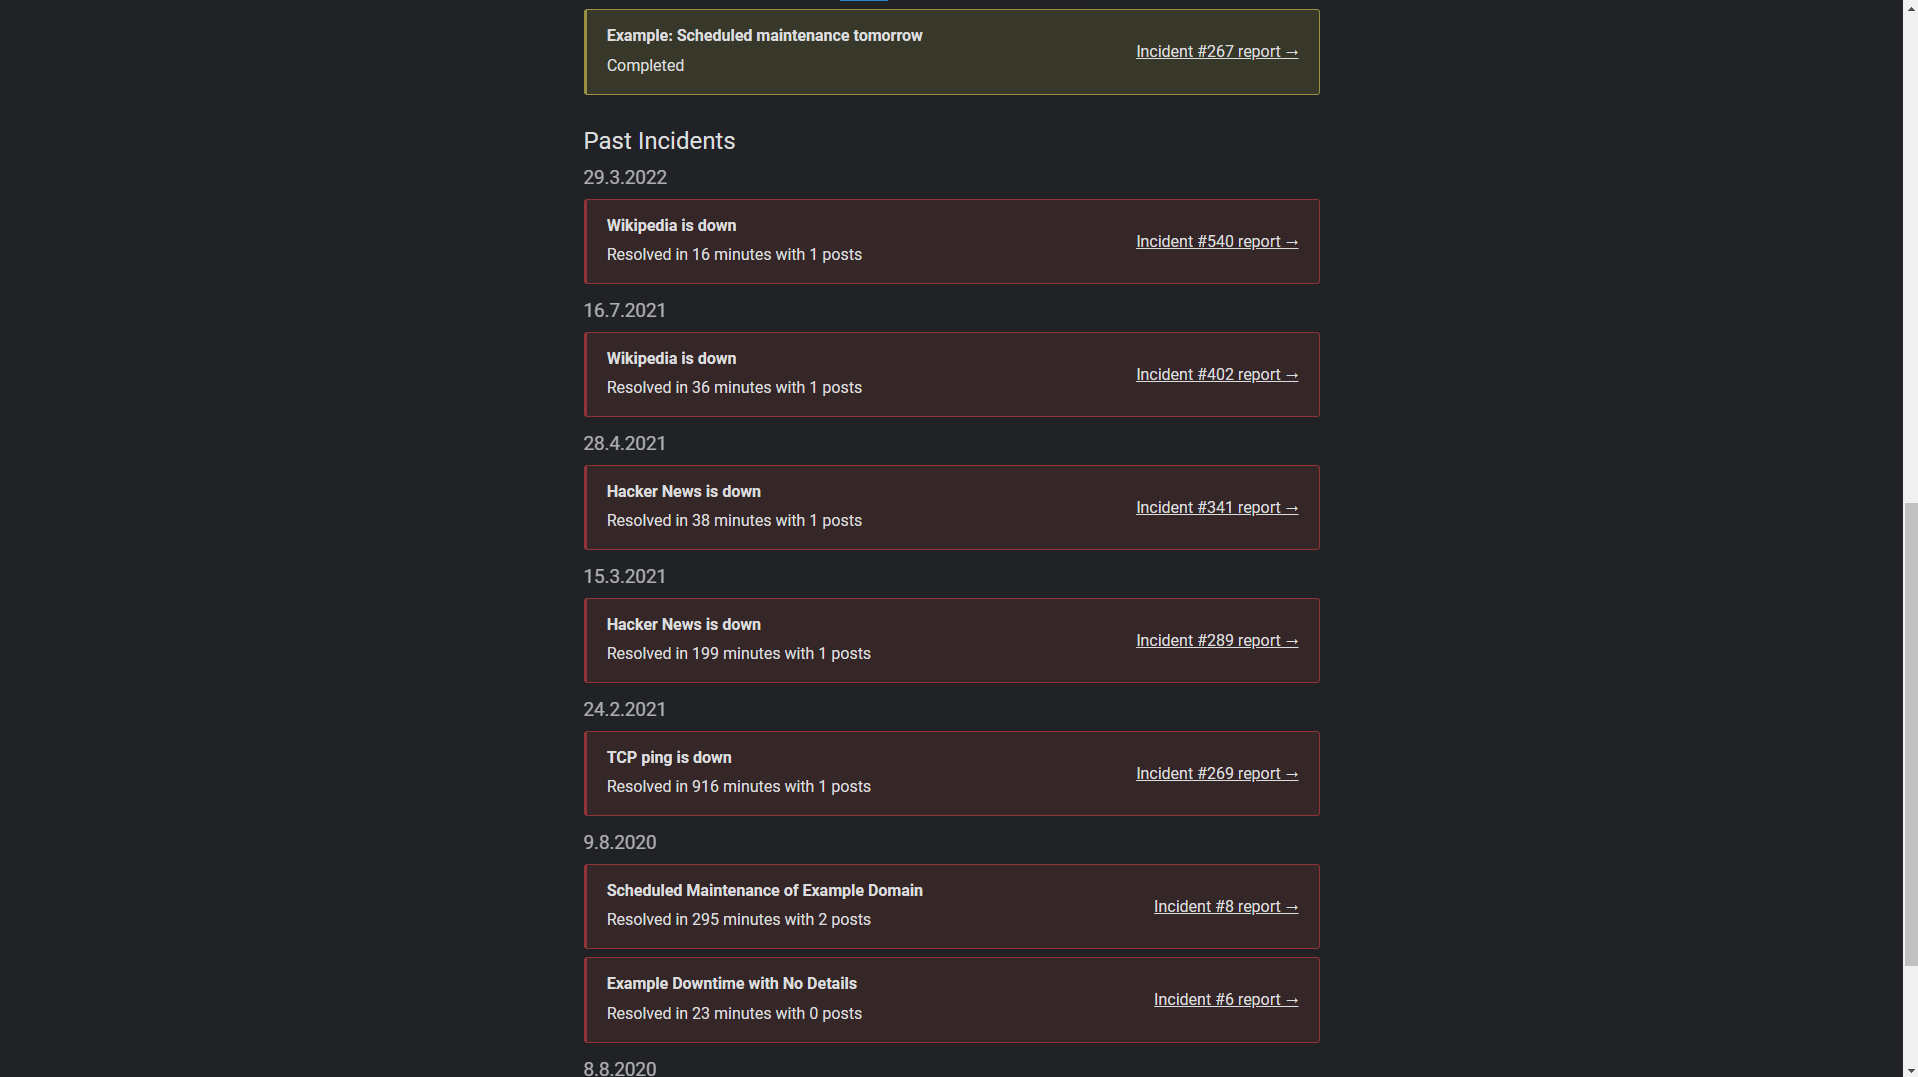Viewport: 1918px width, 1077px height.
Task: Open the Incident #341 report link
Action: pyautogui.click(x=1216, y=507)
